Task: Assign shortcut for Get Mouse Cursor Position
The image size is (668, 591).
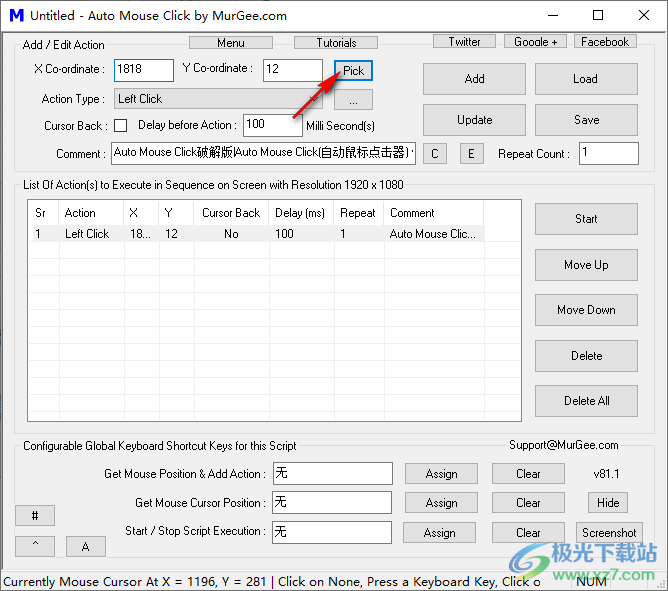Action: [441, 503]
